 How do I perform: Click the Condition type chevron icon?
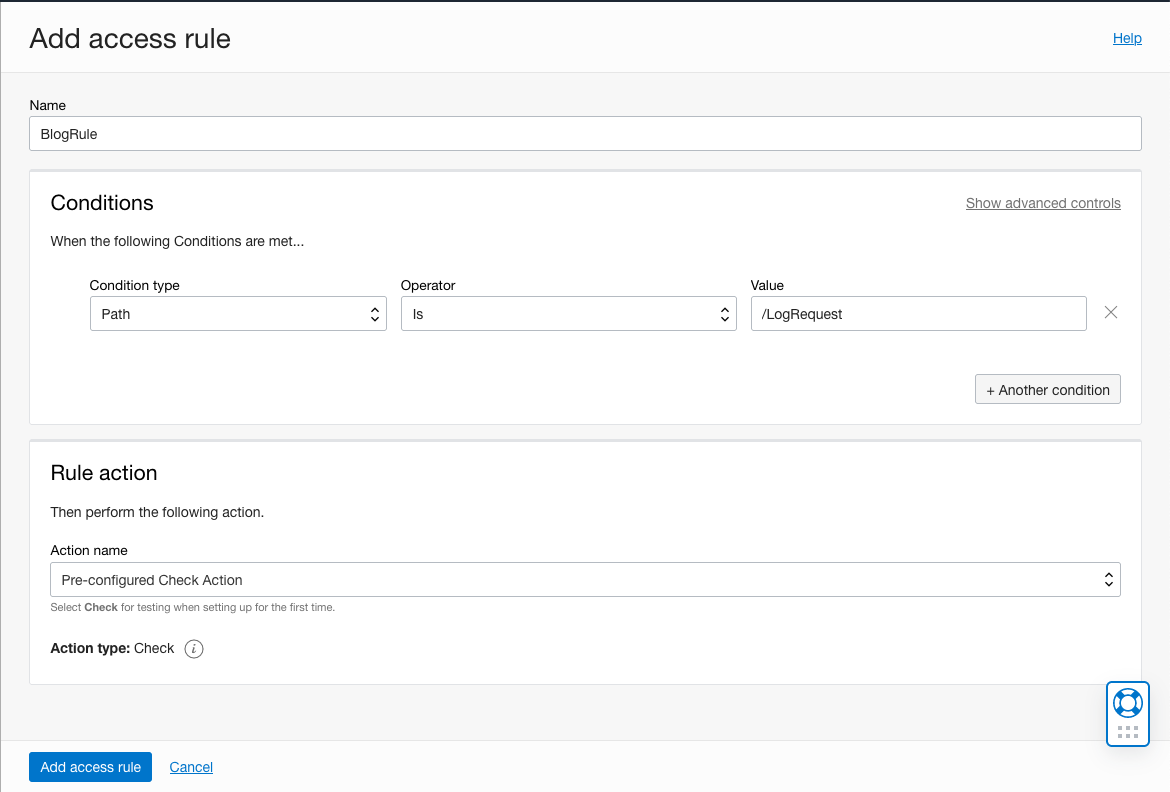pyautogui.click(x=377, y=313)
